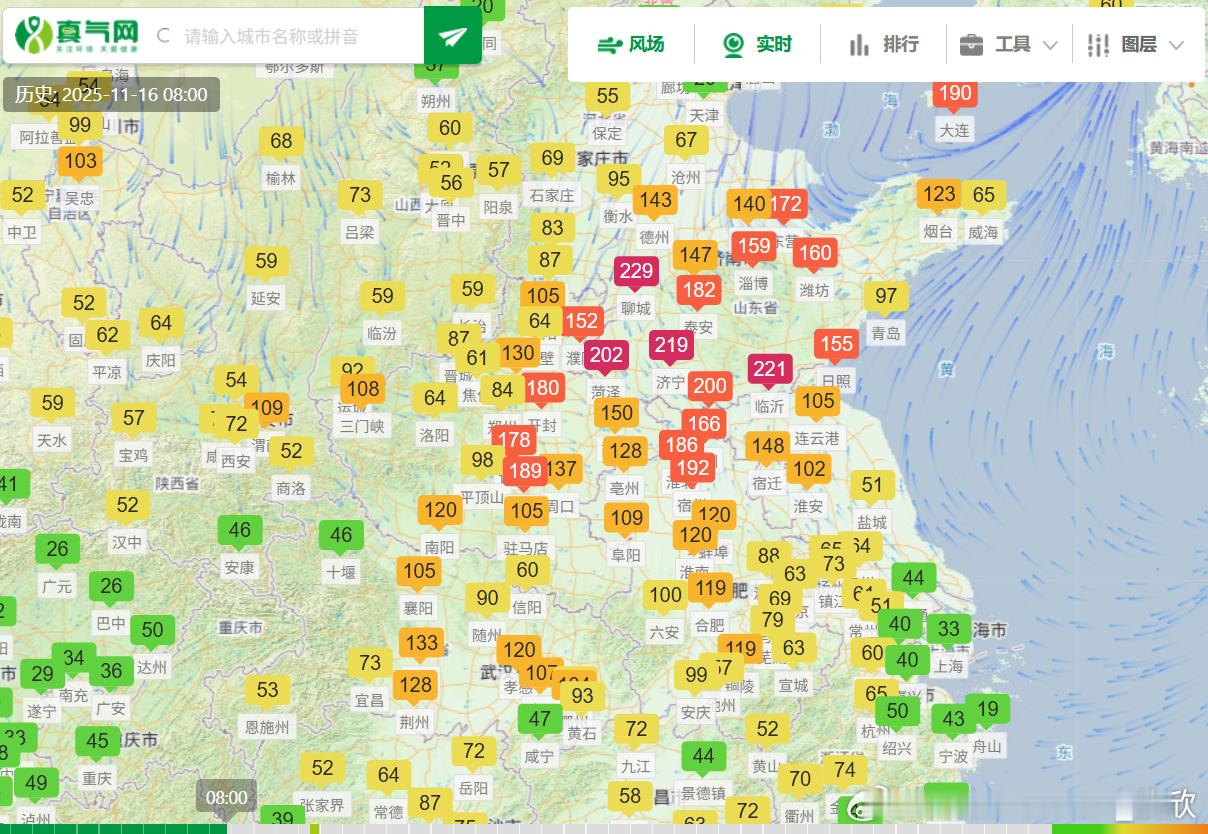Expand the 工具 tools dropdown

coord(1008,44)
